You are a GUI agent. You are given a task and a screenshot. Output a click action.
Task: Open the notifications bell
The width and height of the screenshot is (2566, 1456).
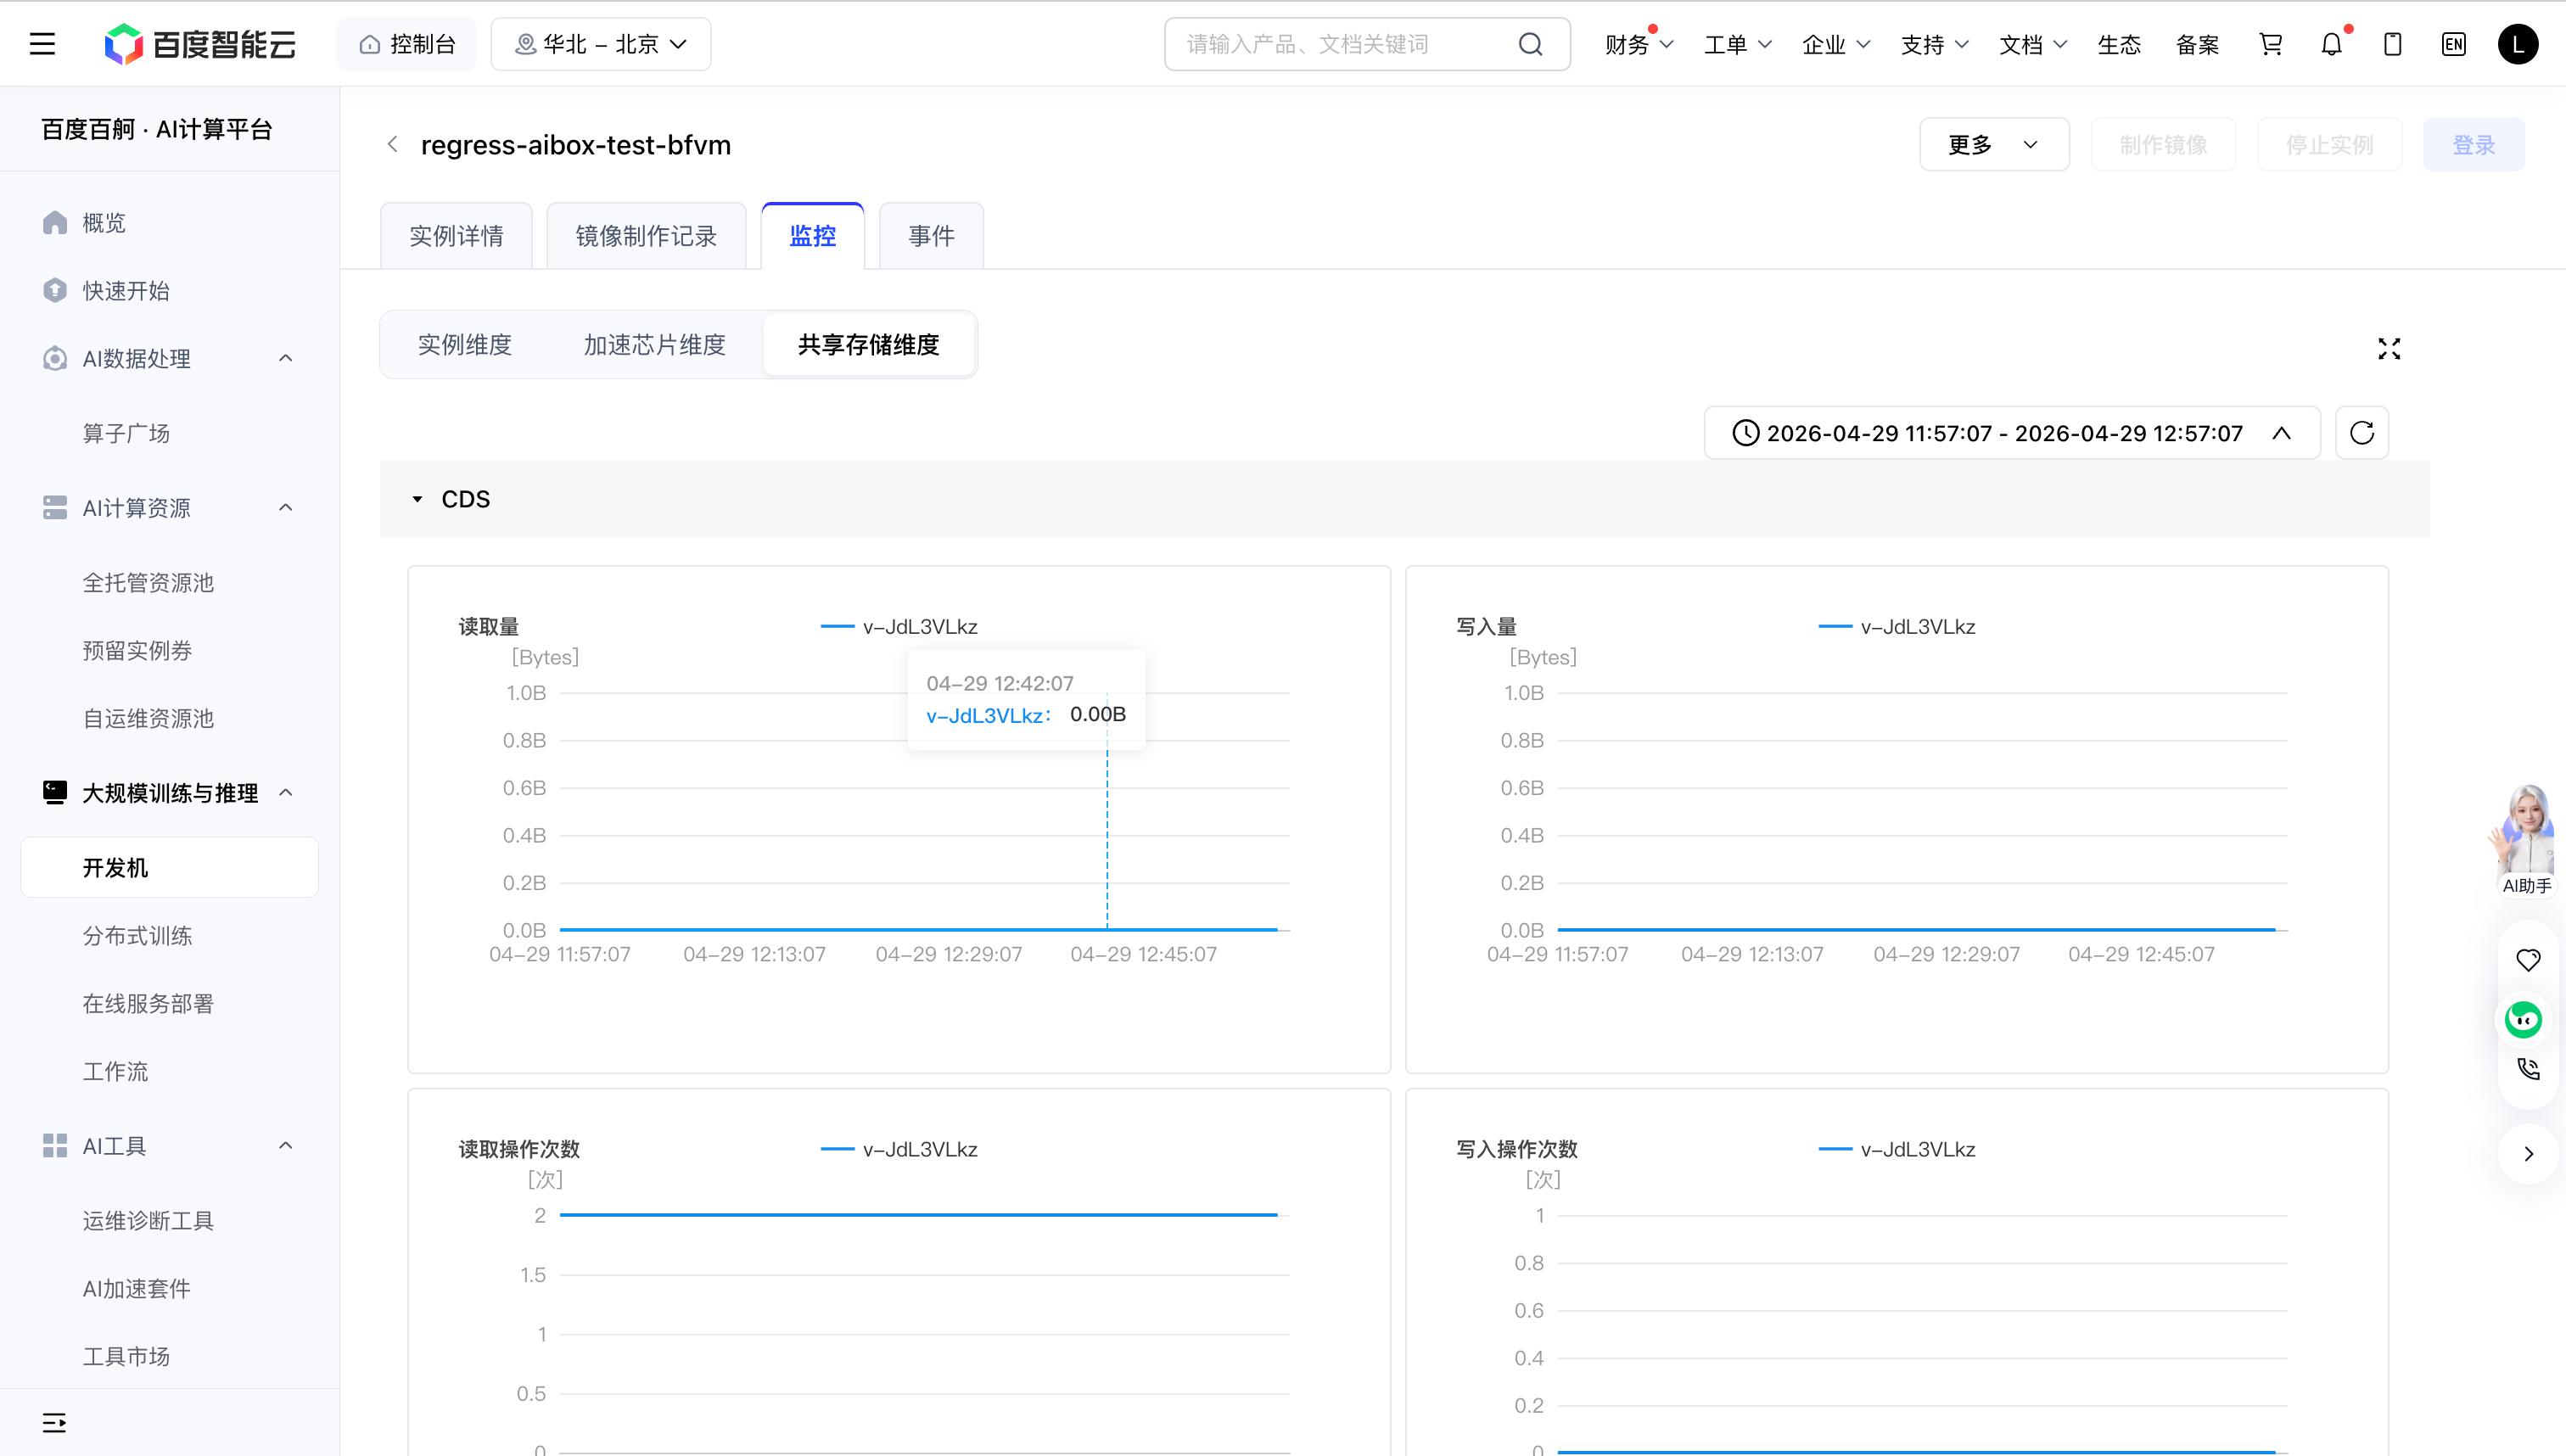2331,44
